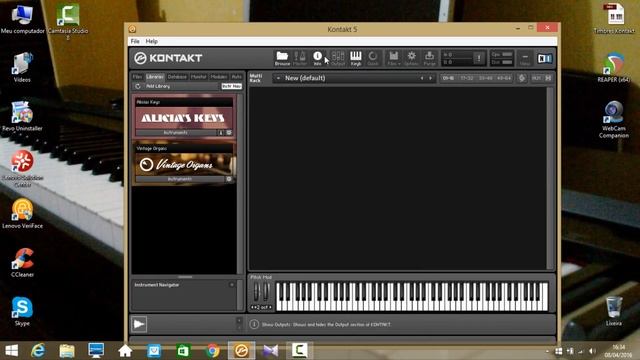Switch to the Modules tab
This screenshot has width=640, height=360.
click(219, 77)
